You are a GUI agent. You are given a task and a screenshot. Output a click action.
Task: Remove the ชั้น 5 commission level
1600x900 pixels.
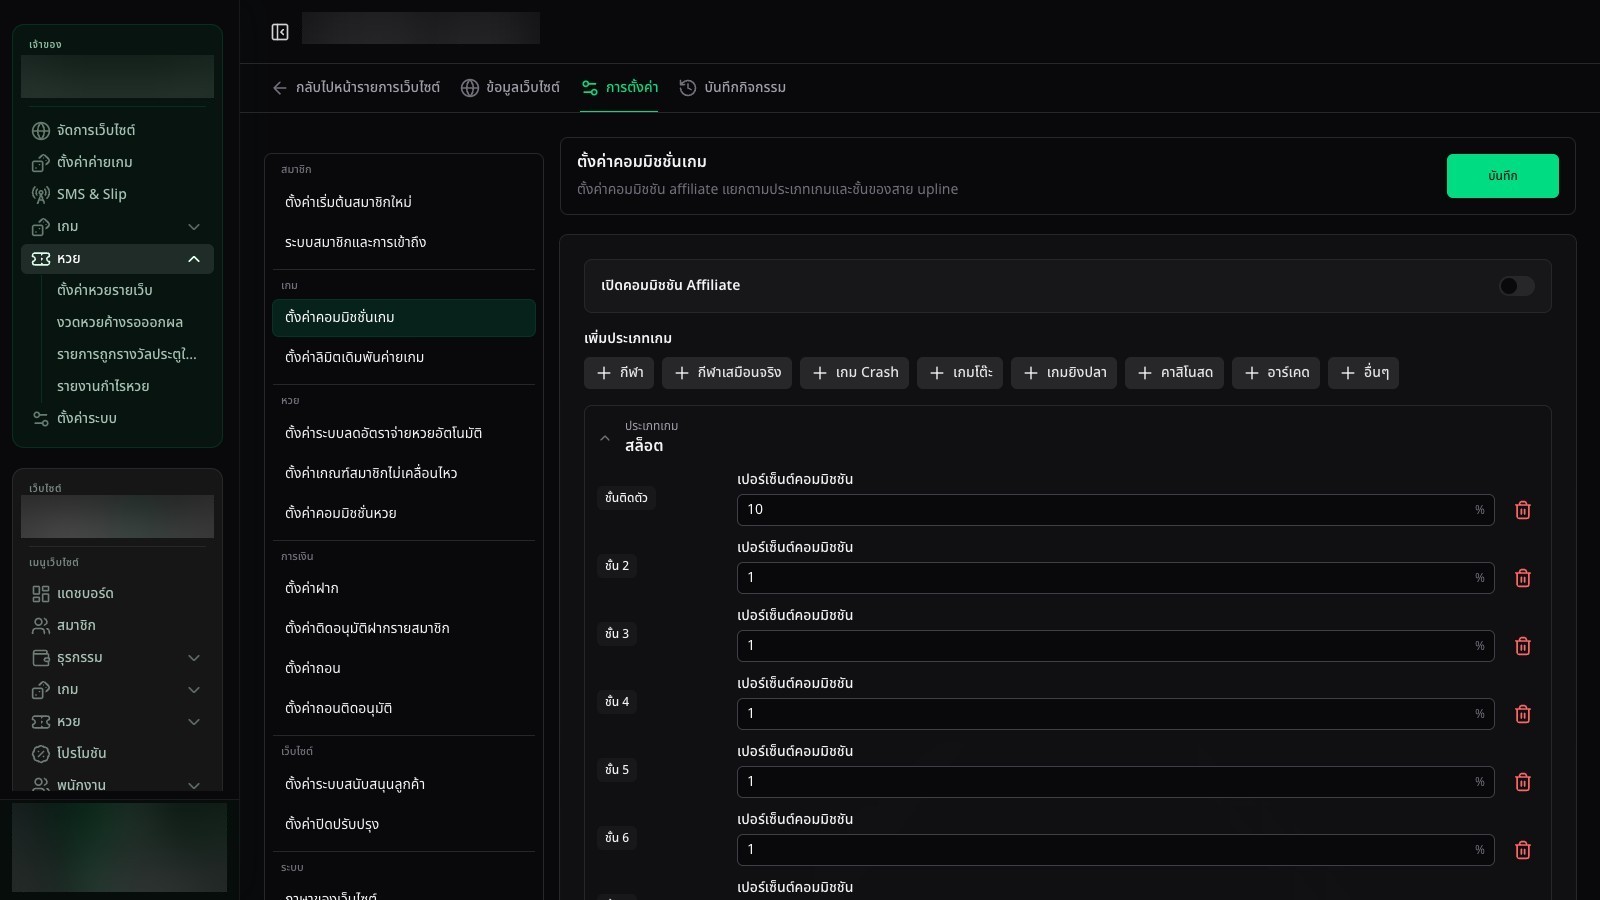[1523, 782]
